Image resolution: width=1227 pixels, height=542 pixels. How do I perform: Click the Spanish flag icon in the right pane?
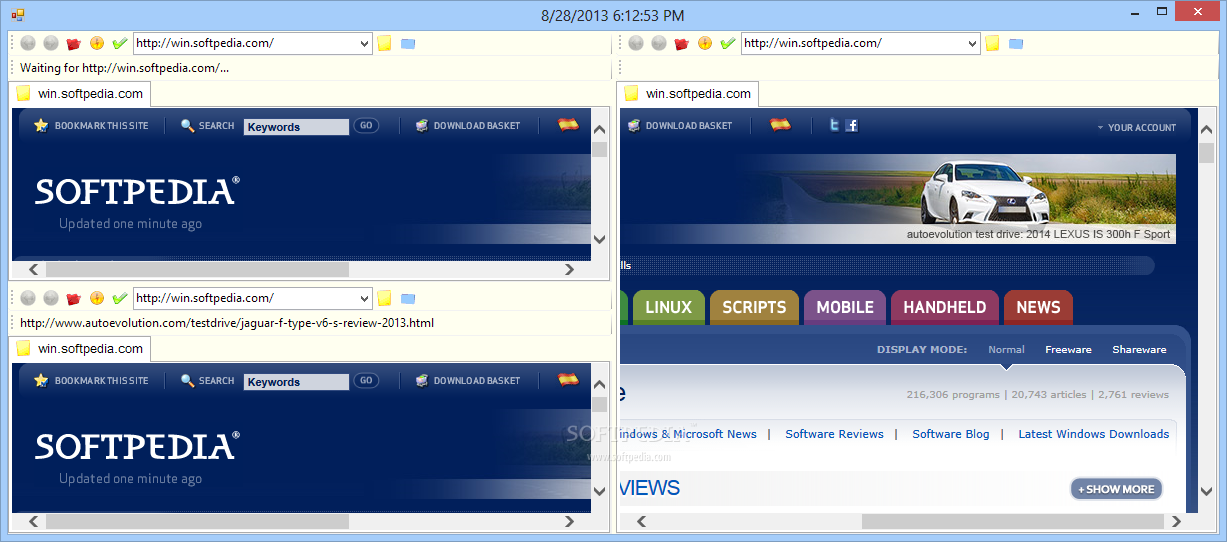(x=780, y=125)
